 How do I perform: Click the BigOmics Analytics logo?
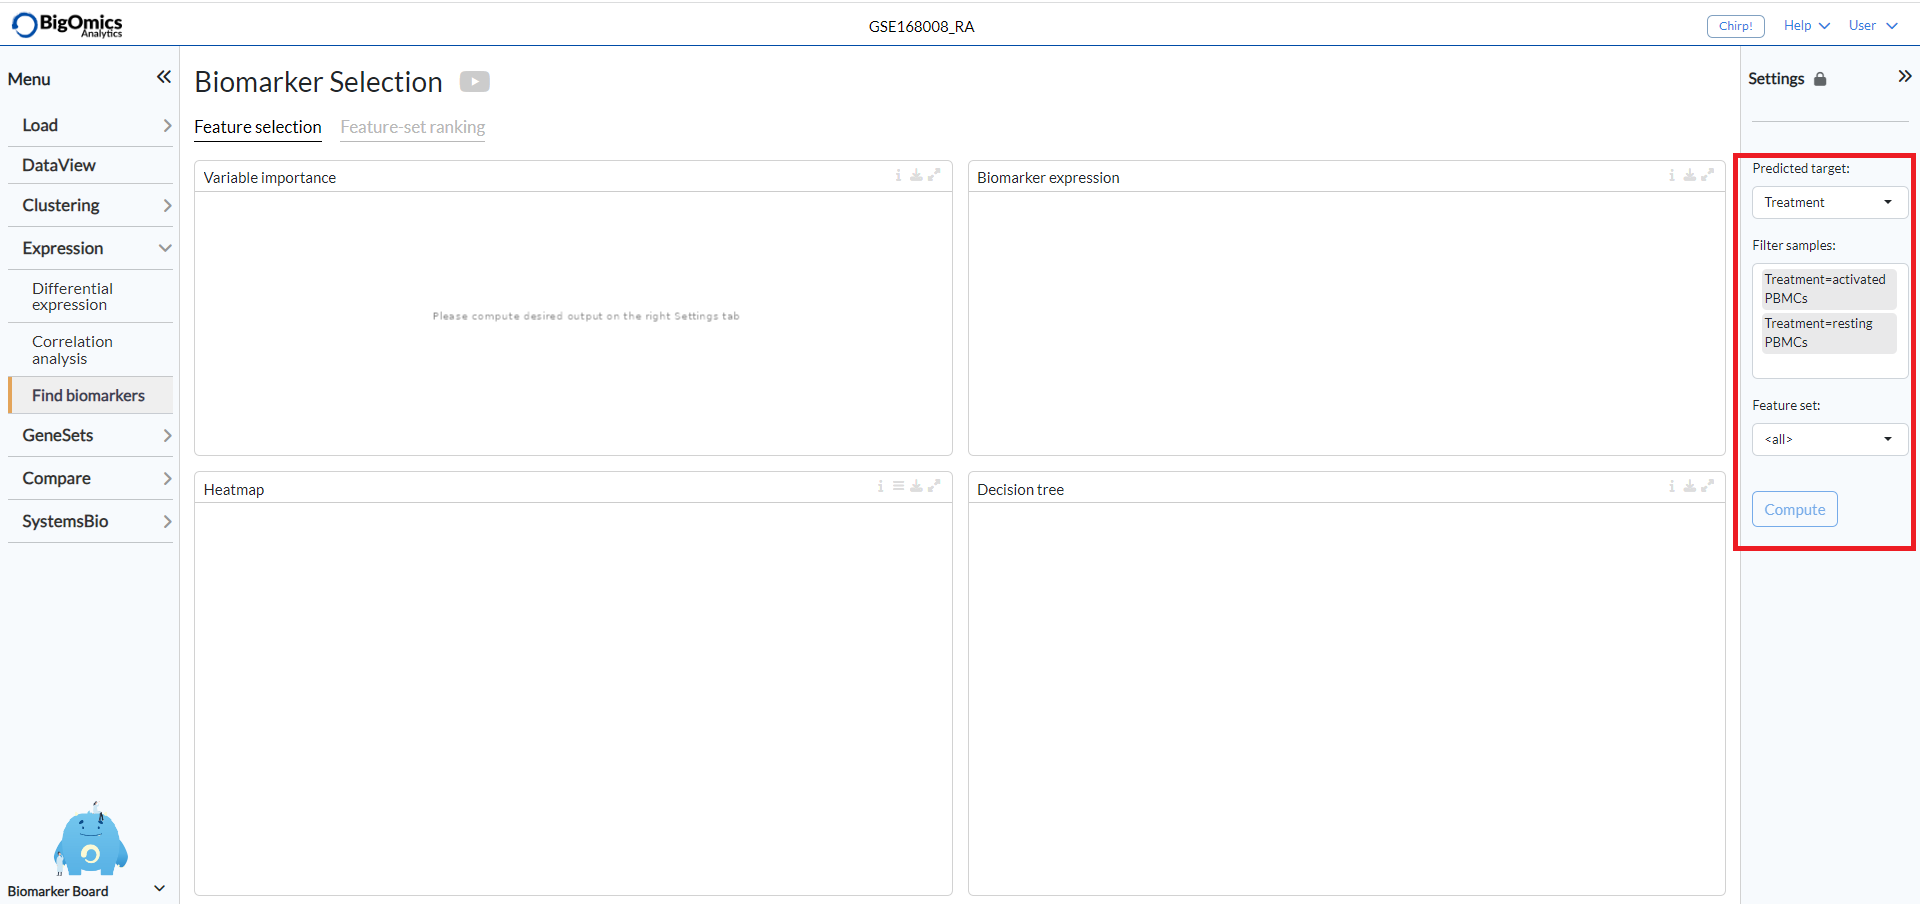[x=66, y=24]
